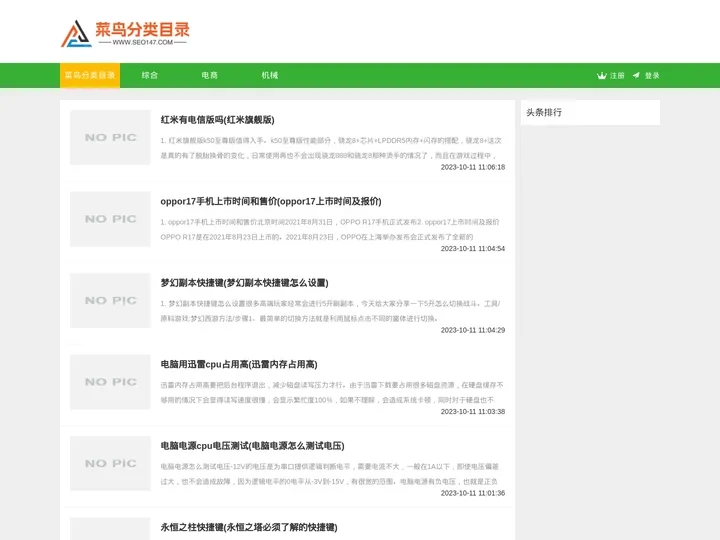Screen dimensions: 720x540
Task: Click the crown icon beside 注册
Action: tap(602, 76)
